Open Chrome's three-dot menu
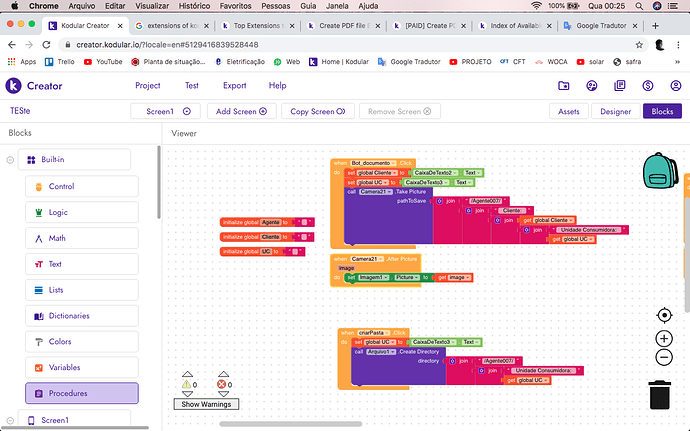This screenshot has width=690, height=431. pos(678,44)
